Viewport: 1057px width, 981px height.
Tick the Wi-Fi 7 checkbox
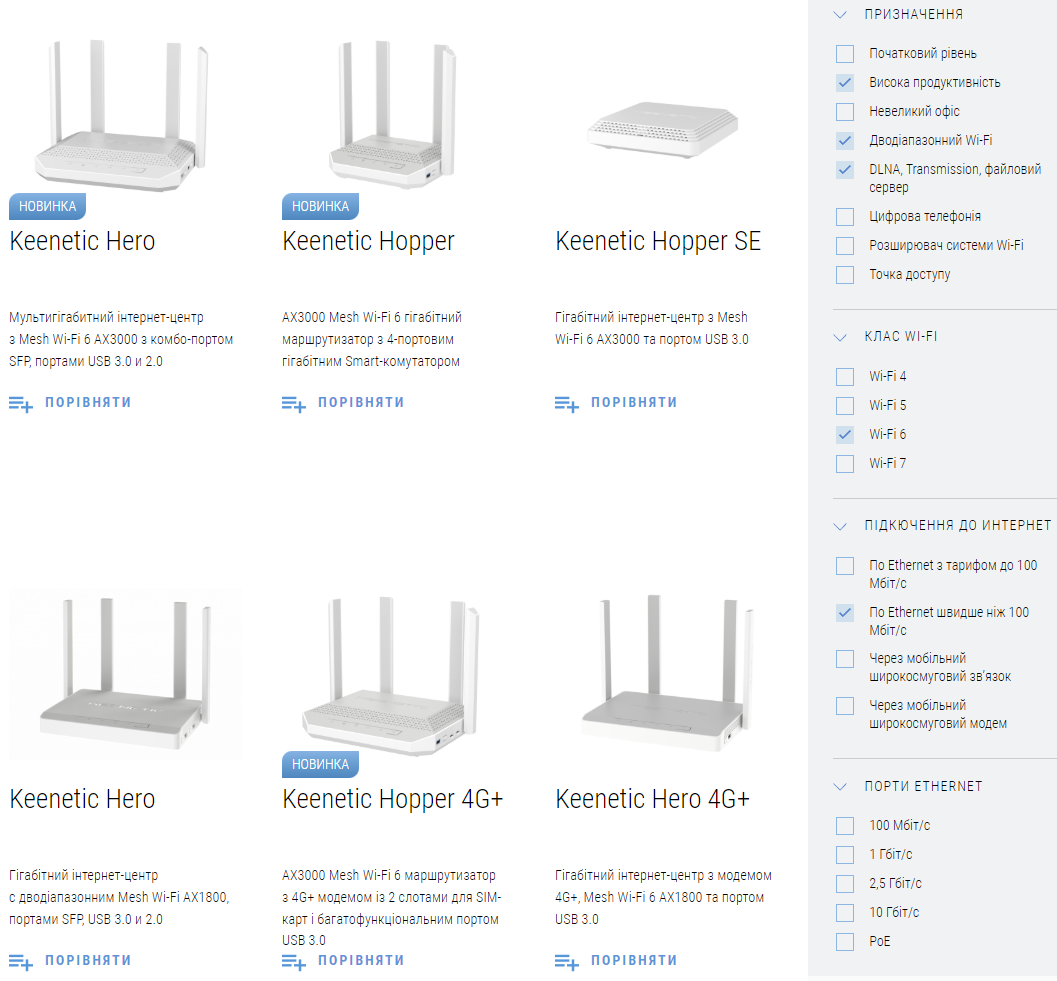(x=845, y=464)
